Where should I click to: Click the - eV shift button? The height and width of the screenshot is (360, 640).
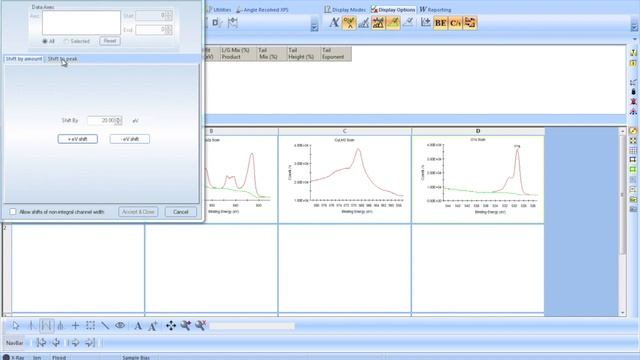(x=130, y=139)
